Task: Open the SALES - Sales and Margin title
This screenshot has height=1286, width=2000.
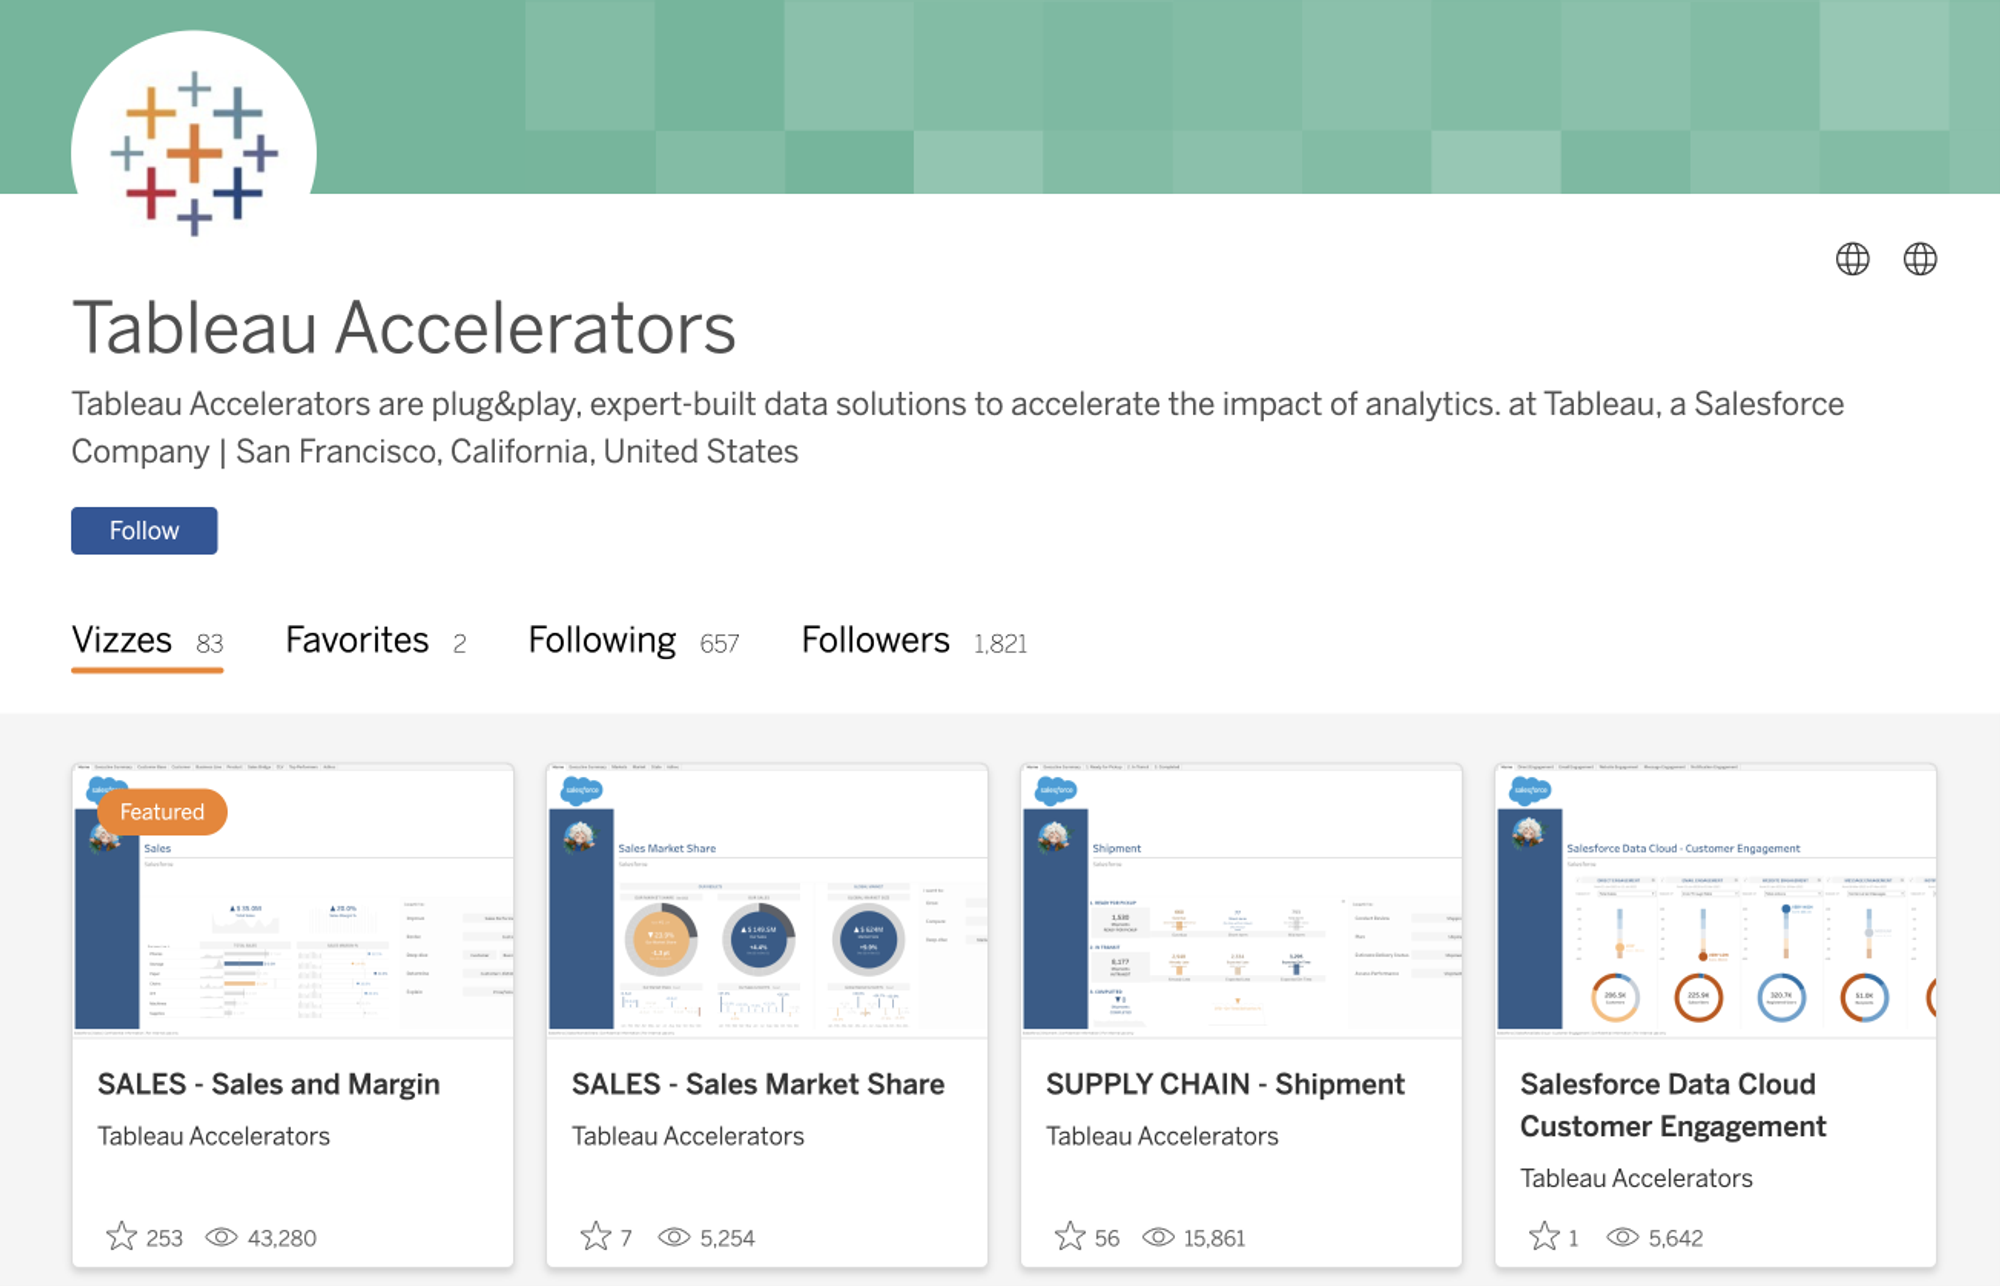Action: (x=269, y=1084)
